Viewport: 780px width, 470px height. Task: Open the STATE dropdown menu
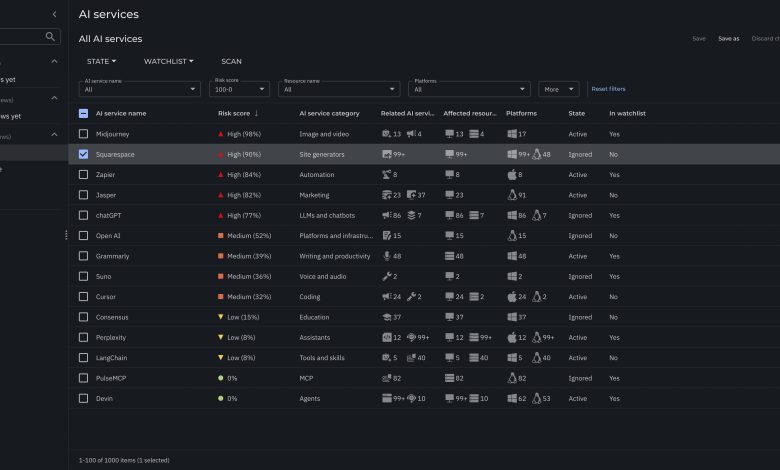pyautogui.click(x=101, y=61)
